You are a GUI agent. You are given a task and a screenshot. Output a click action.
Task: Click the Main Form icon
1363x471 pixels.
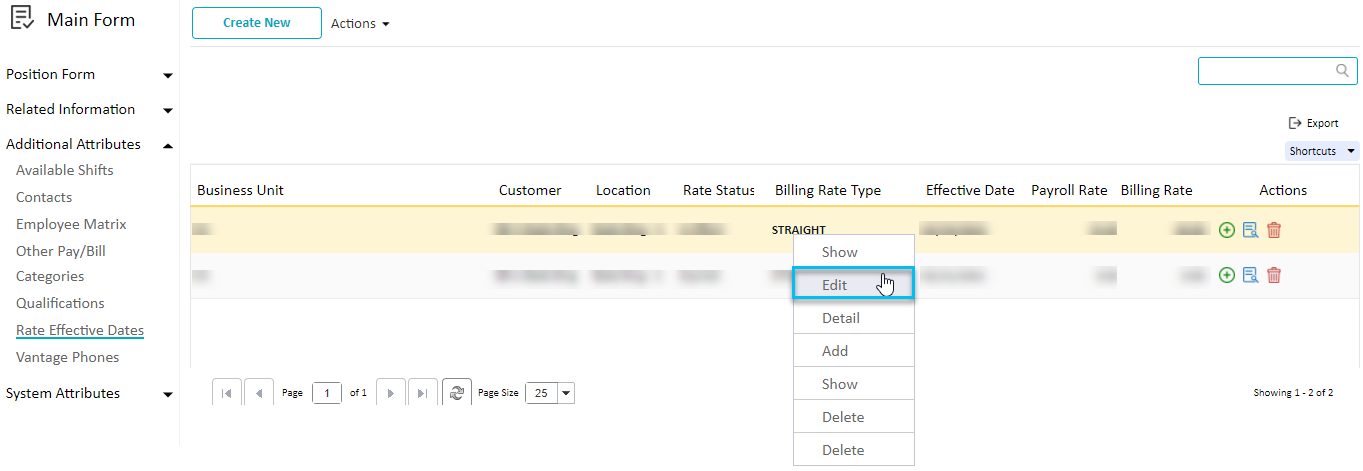[22, 19]
